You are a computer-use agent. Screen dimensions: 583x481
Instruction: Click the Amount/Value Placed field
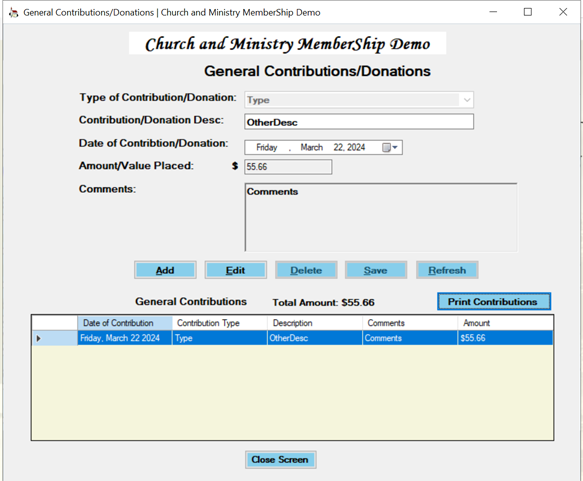coord(288,167)
